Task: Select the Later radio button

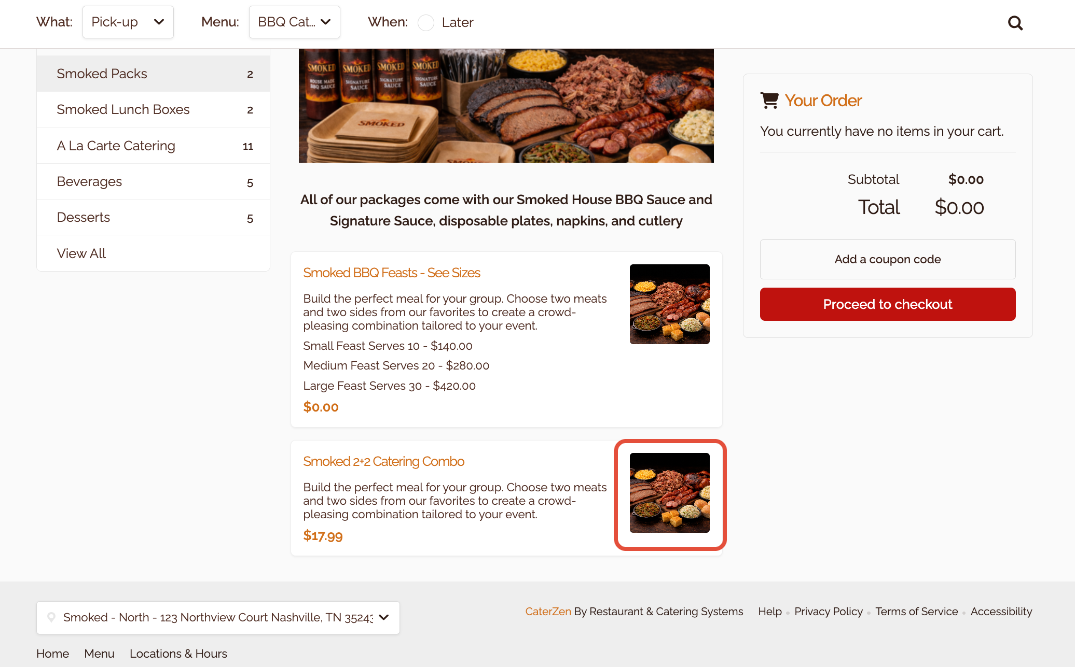Action: click(x=426, y=23)
